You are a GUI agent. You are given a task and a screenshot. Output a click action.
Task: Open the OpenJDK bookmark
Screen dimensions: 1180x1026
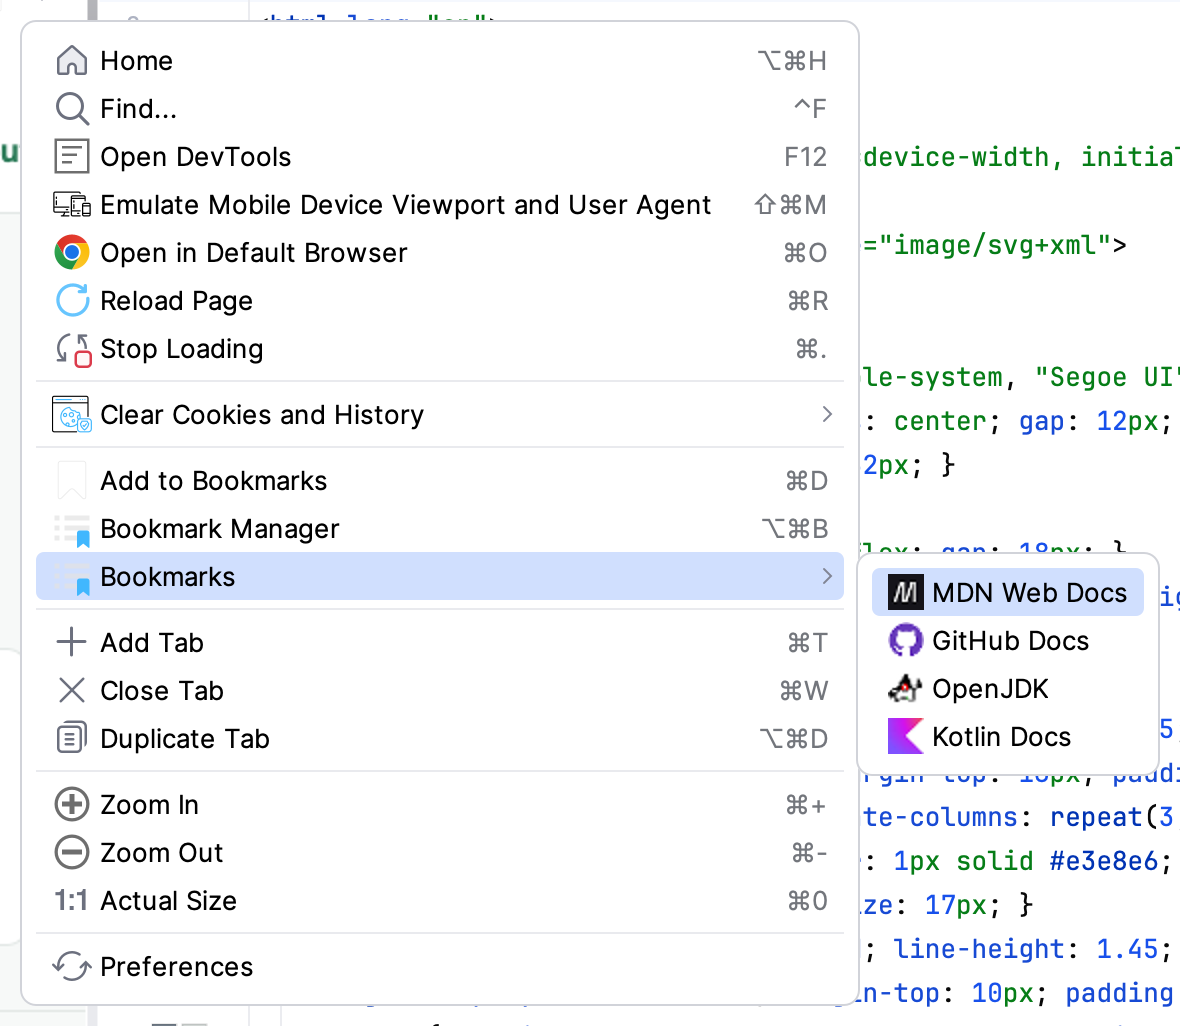(1008, 689)
